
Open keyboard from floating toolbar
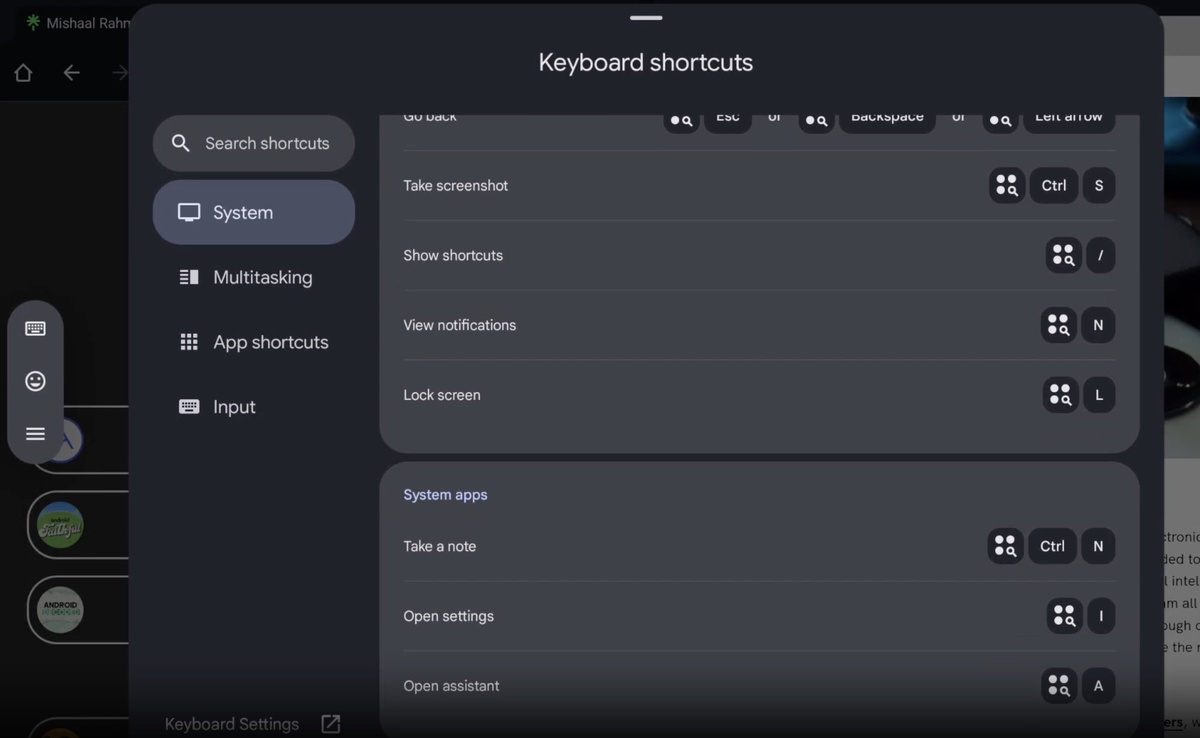point(35,328)
